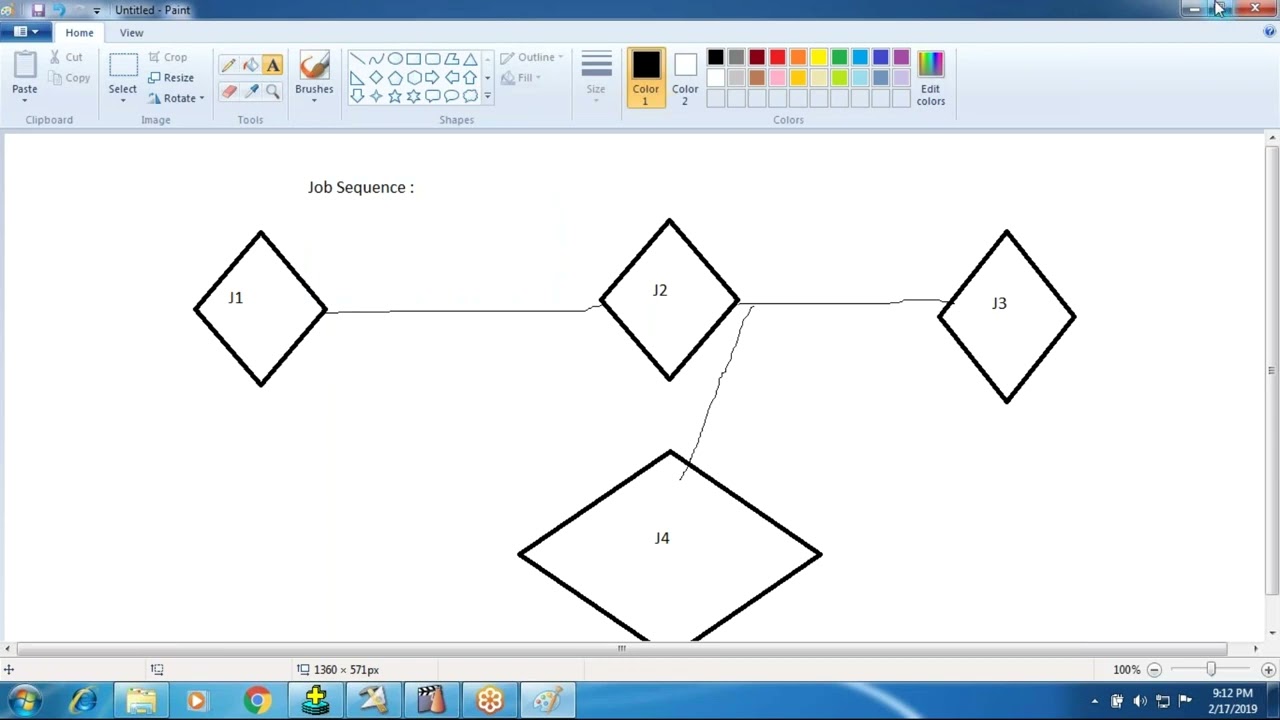This screenshot has height=720, width=1280.
Task: Click the Save icon in title bar
Action: pos(38,10)
